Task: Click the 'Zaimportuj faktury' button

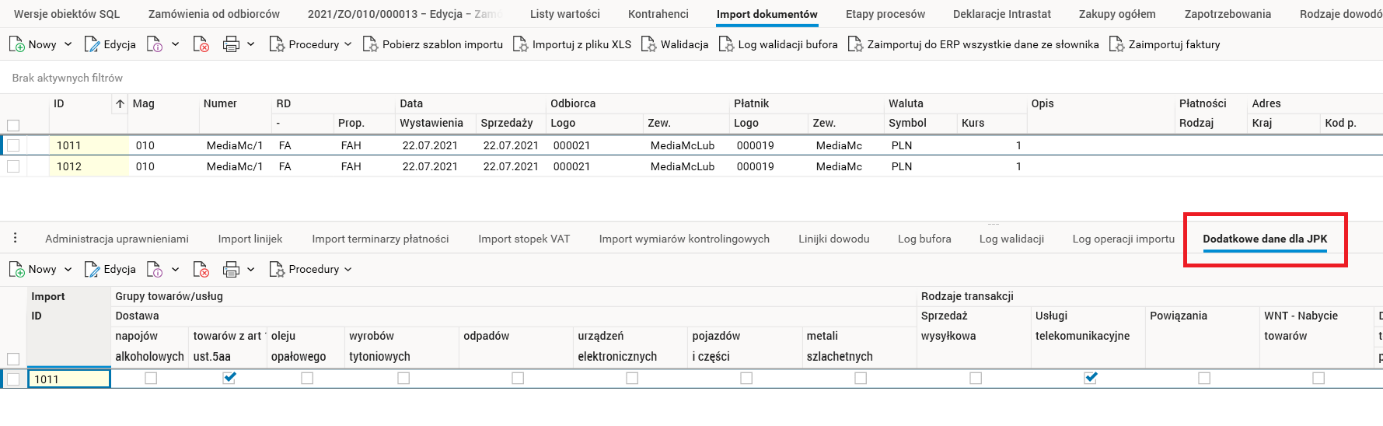Action: click(1165, 45)
